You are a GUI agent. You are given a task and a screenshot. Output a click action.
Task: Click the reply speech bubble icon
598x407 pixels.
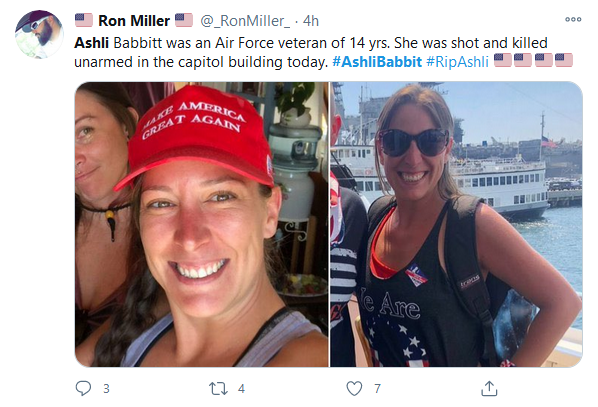coord(83,388)
